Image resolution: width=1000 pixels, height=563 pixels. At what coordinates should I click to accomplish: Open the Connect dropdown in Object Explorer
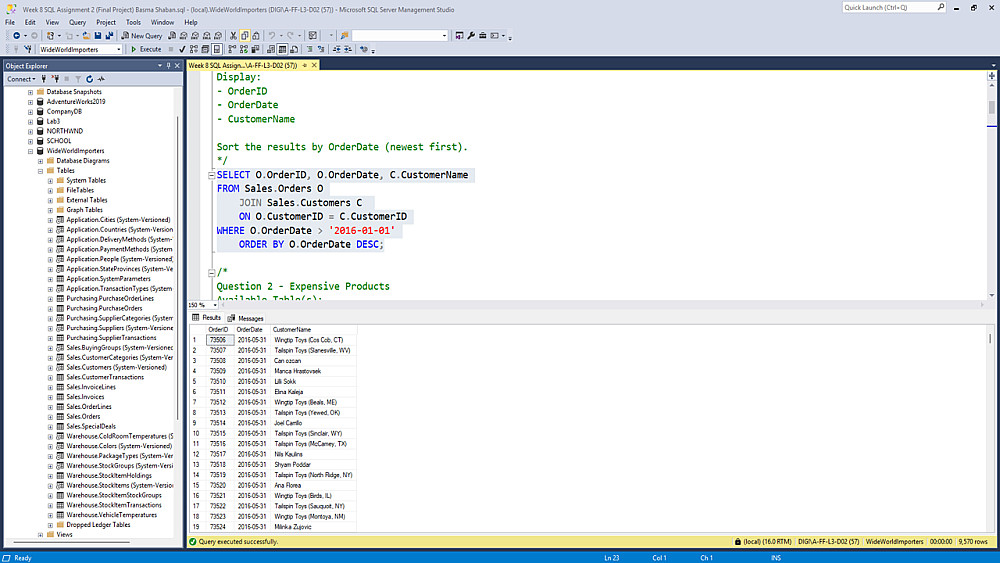21,79
